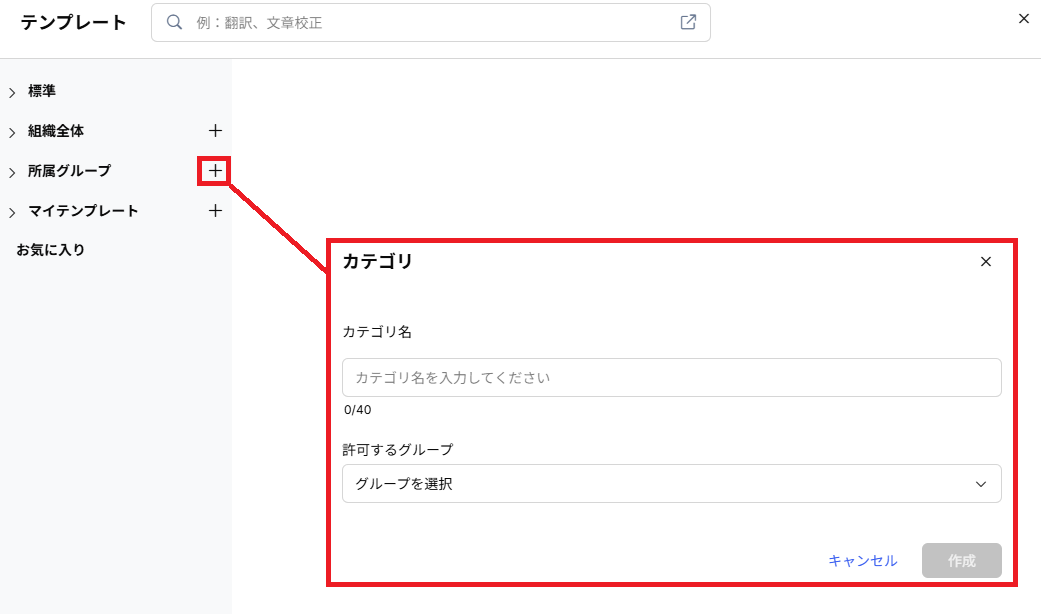Open templates in new window icon
This screenshot has height=614, width=1041.
tap(688, 22)
